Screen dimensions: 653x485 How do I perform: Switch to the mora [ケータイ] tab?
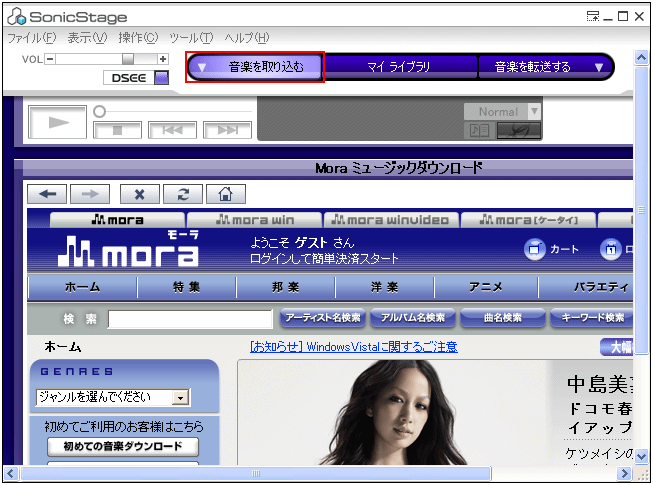(x=528, y=219)
